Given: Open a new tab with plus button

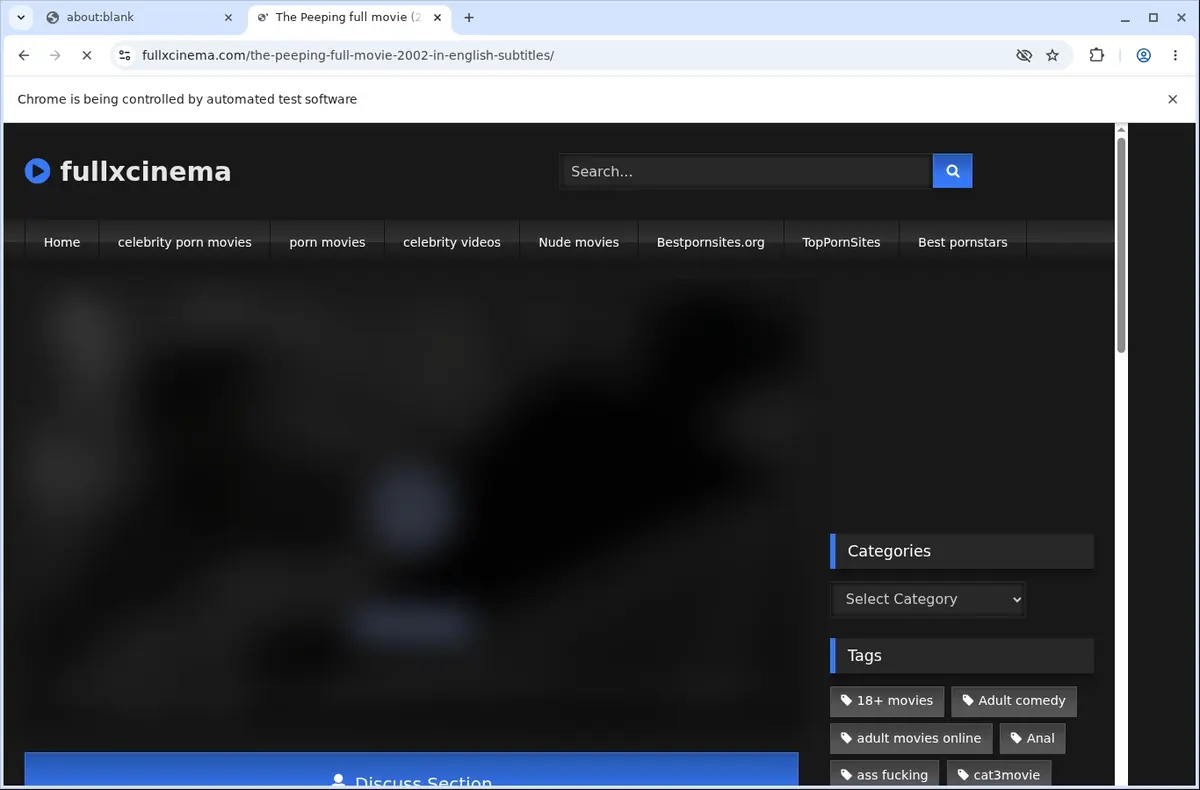Looking at the screenshot, I should [469, 17].
